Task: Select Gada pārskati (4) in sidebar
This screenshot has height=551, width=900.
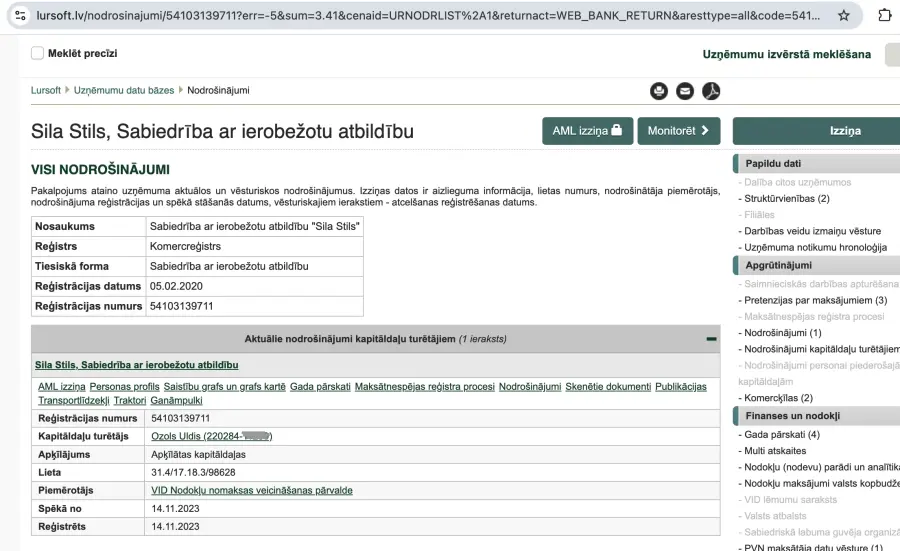Action: point(782,434)
